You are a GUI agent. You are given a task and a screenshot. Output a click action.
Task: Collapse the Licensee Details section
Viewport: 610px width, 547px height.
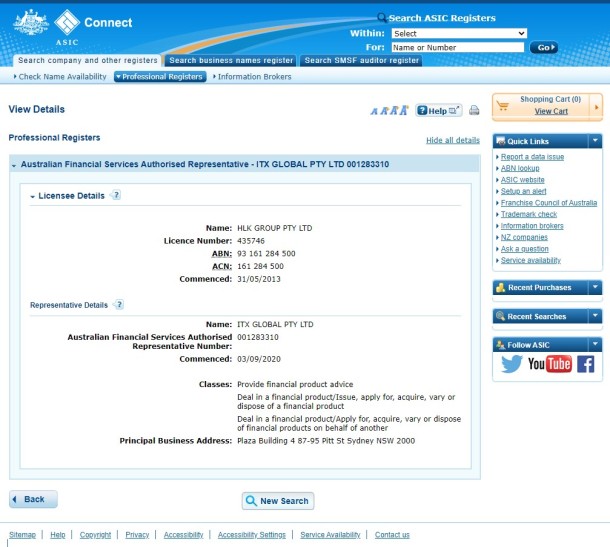coord(33,197)
